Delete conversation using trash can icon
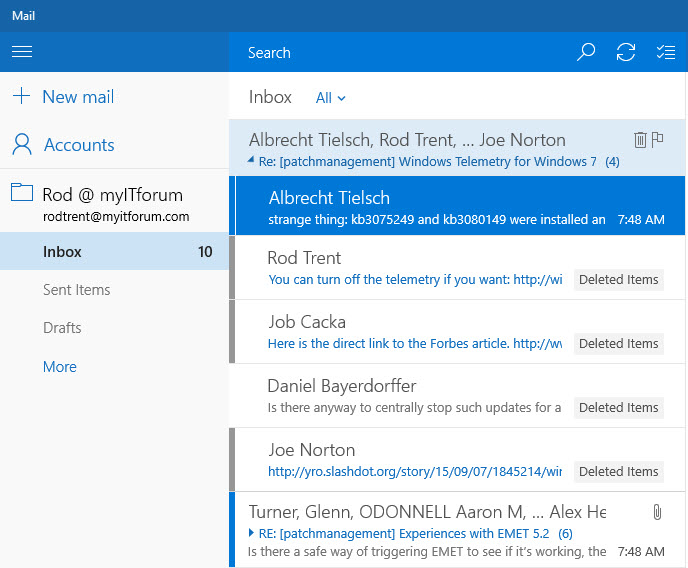Image resolution: width=688 pixels, height=568 pixels. coord(640,140)
